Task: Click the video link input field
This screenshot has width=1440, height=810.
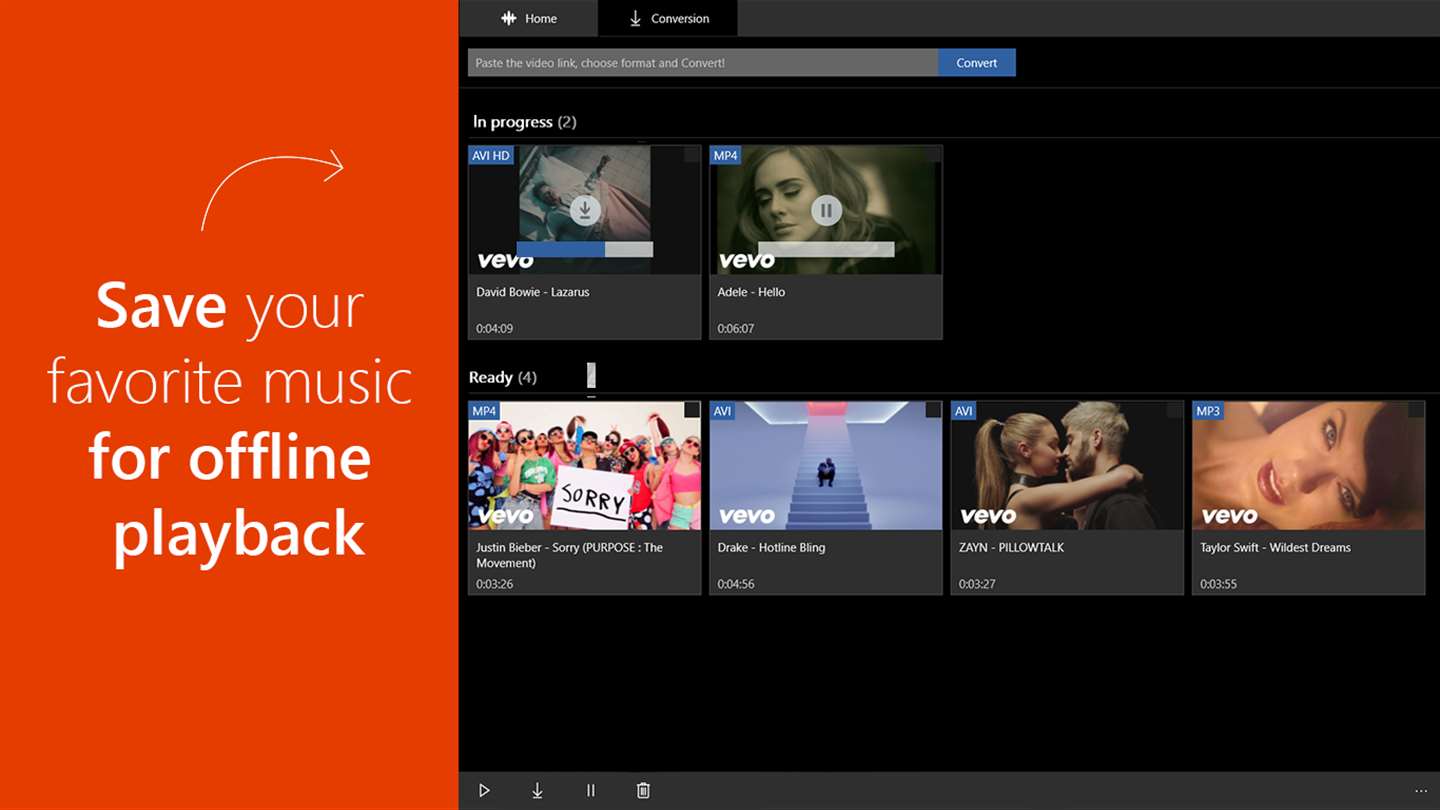Action: click(x=703, y=62)
